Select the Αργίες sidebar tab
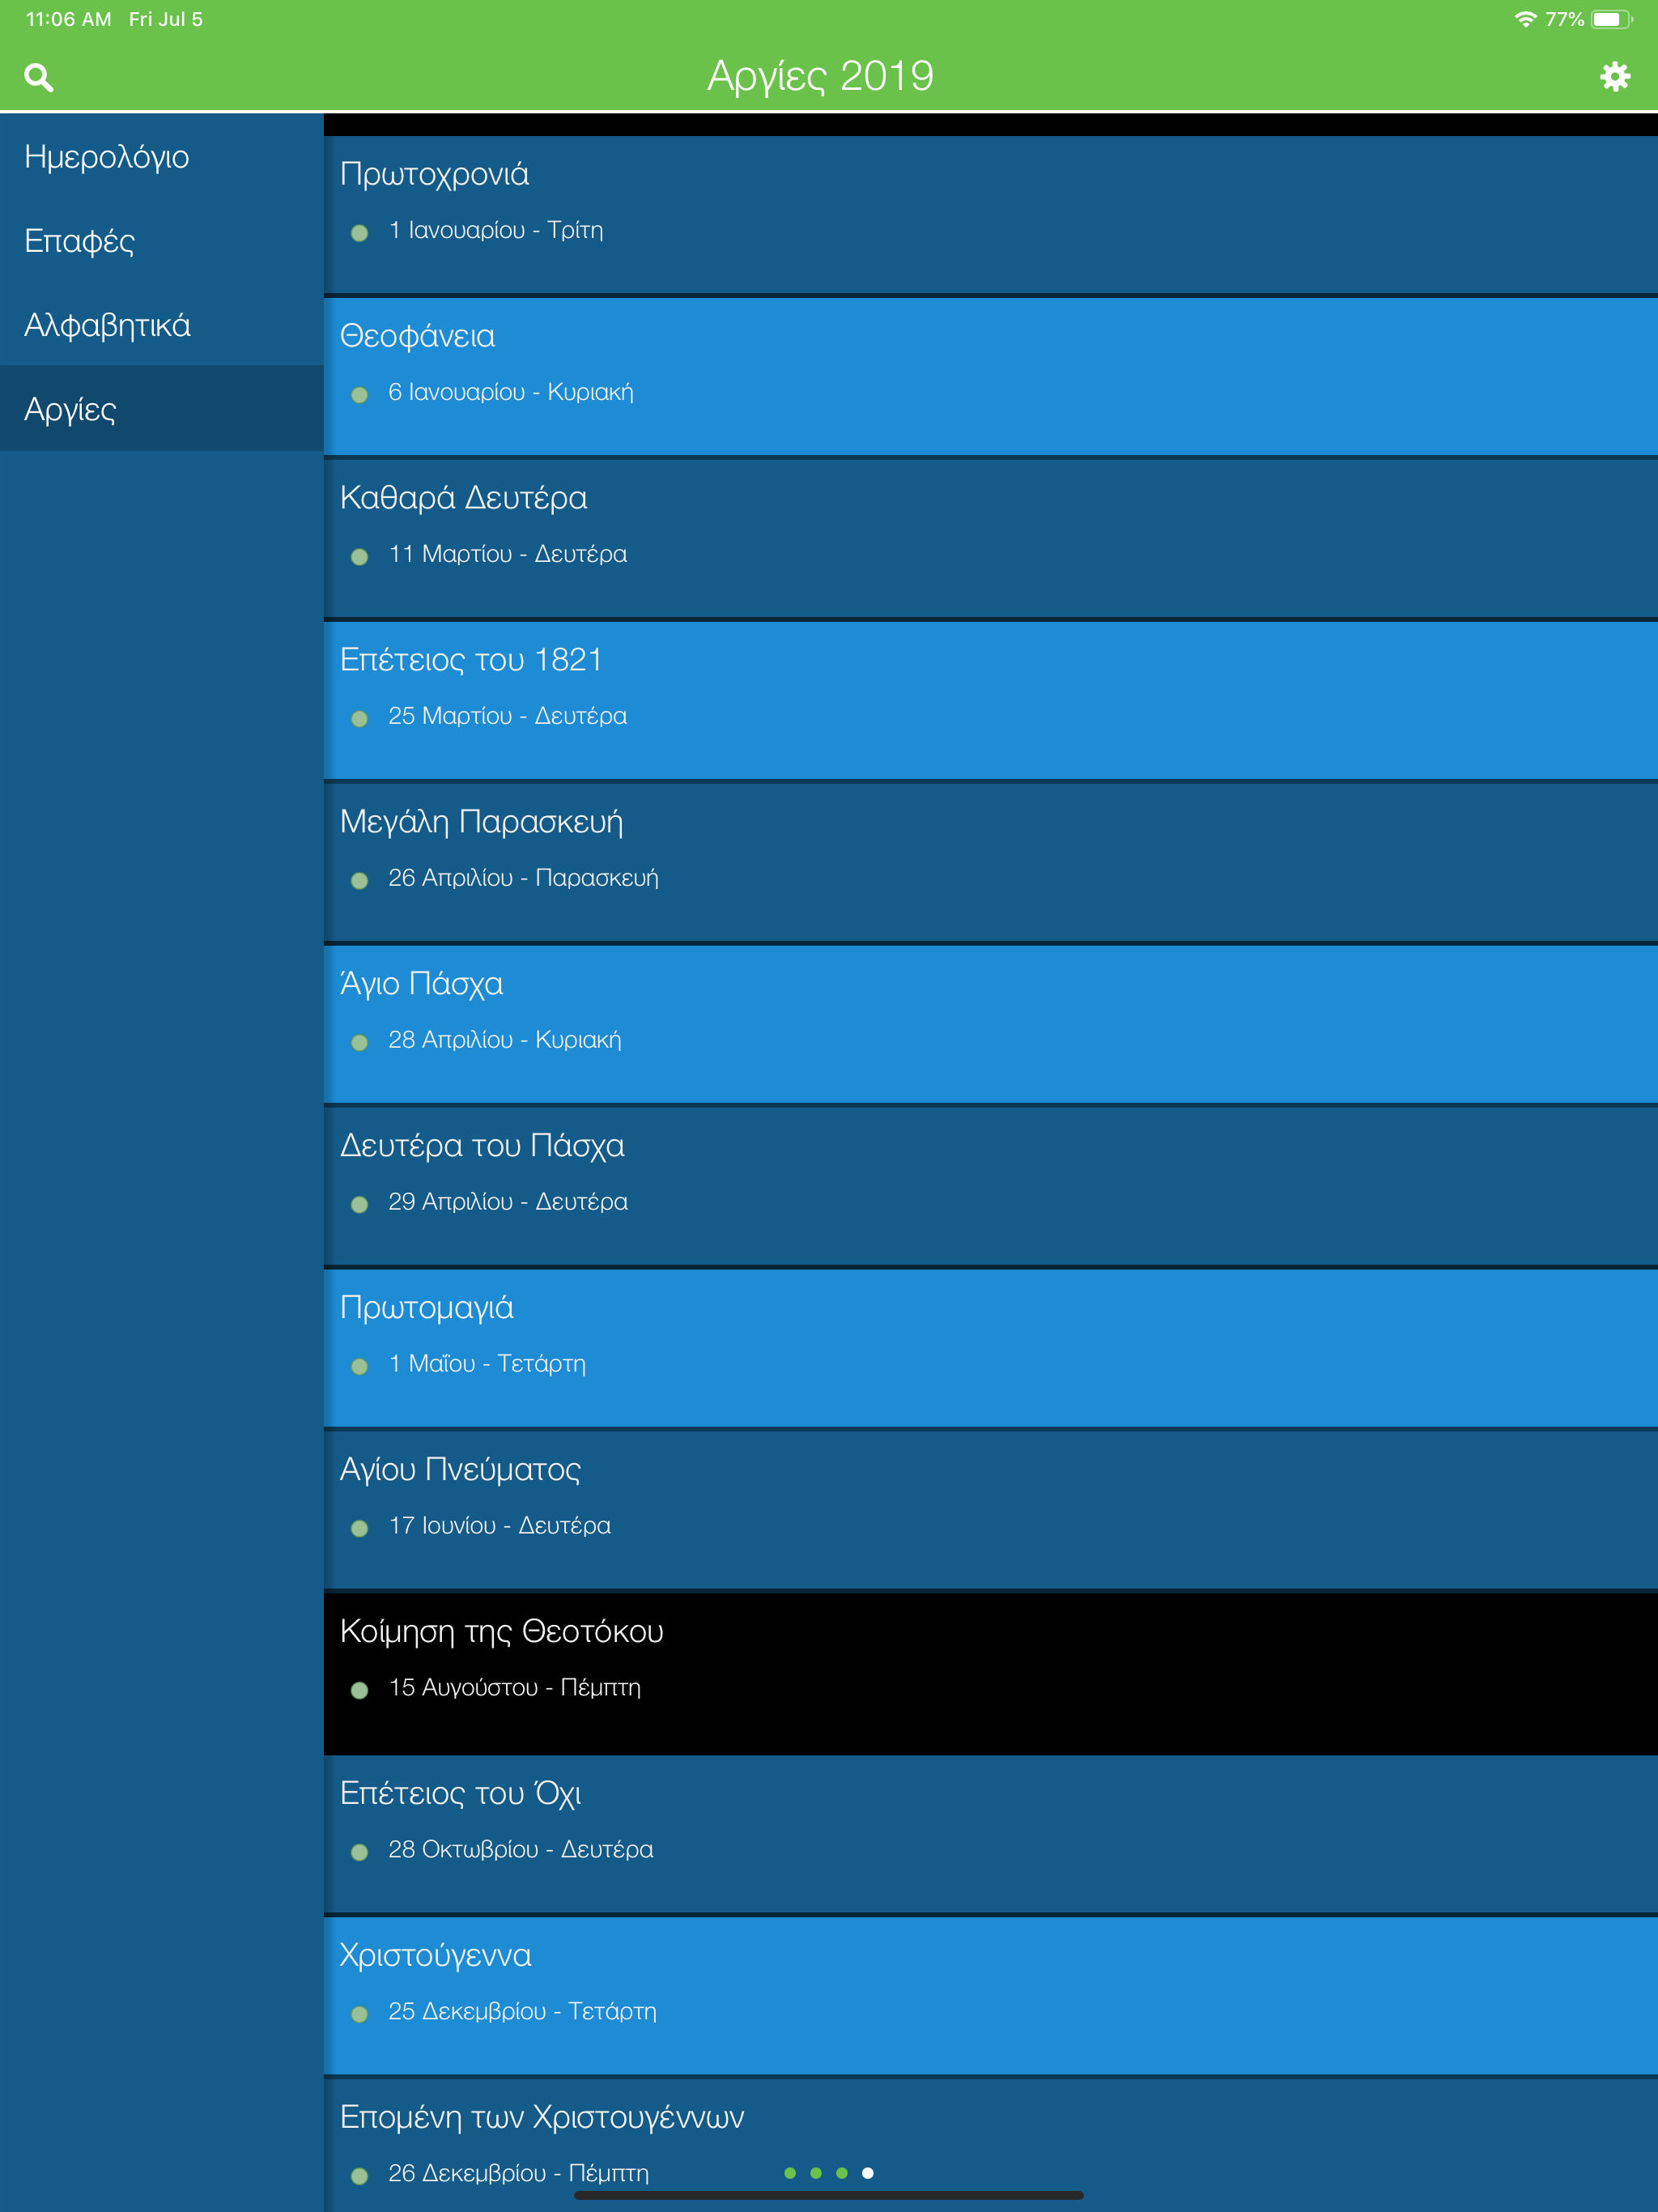This screenshot has height=2212, width=1658. (70, 409)
